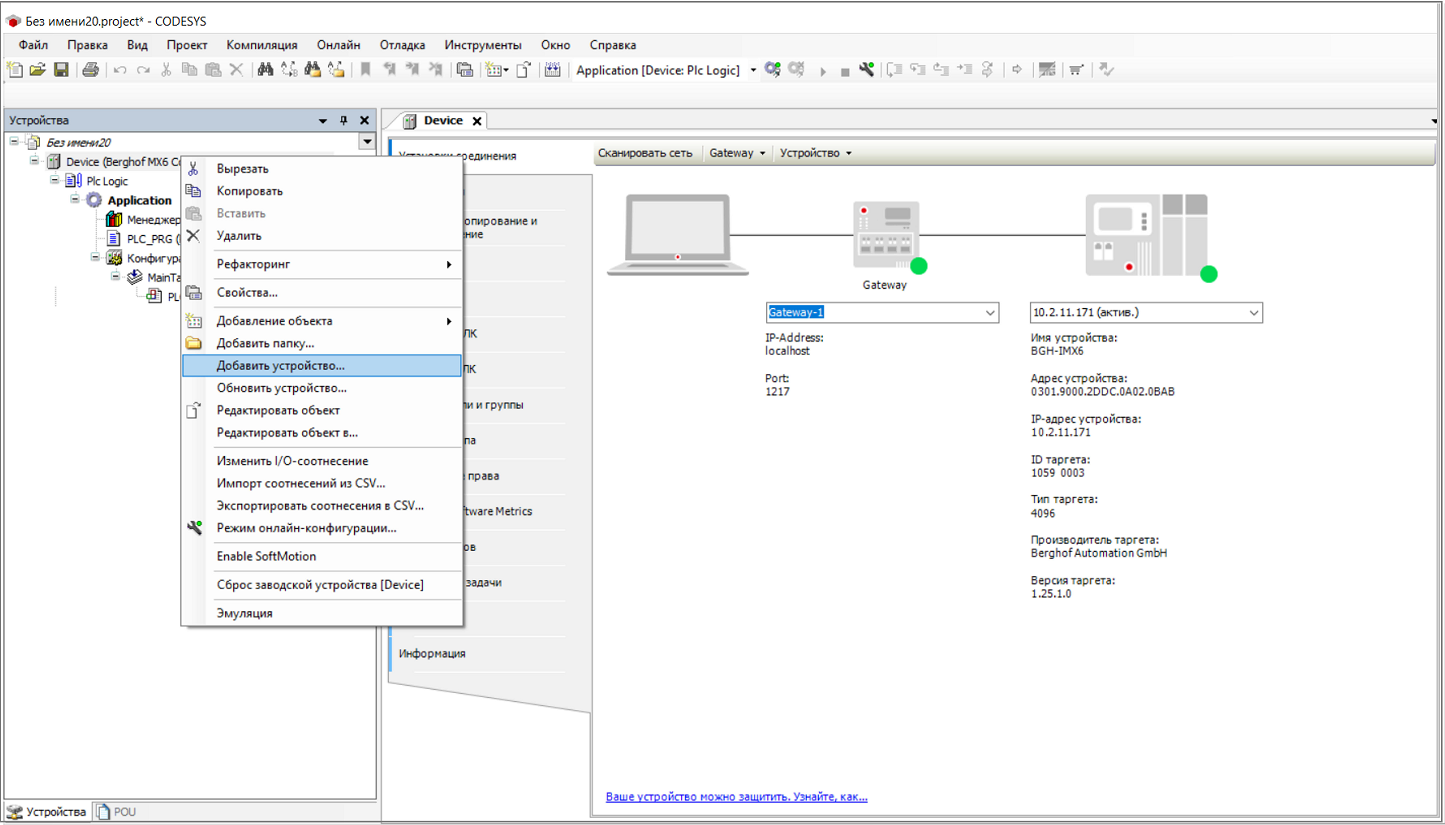The image size is (1445, 825).
Task: Click the Login gear icon with green dot
Action: (x=772, y=70)
